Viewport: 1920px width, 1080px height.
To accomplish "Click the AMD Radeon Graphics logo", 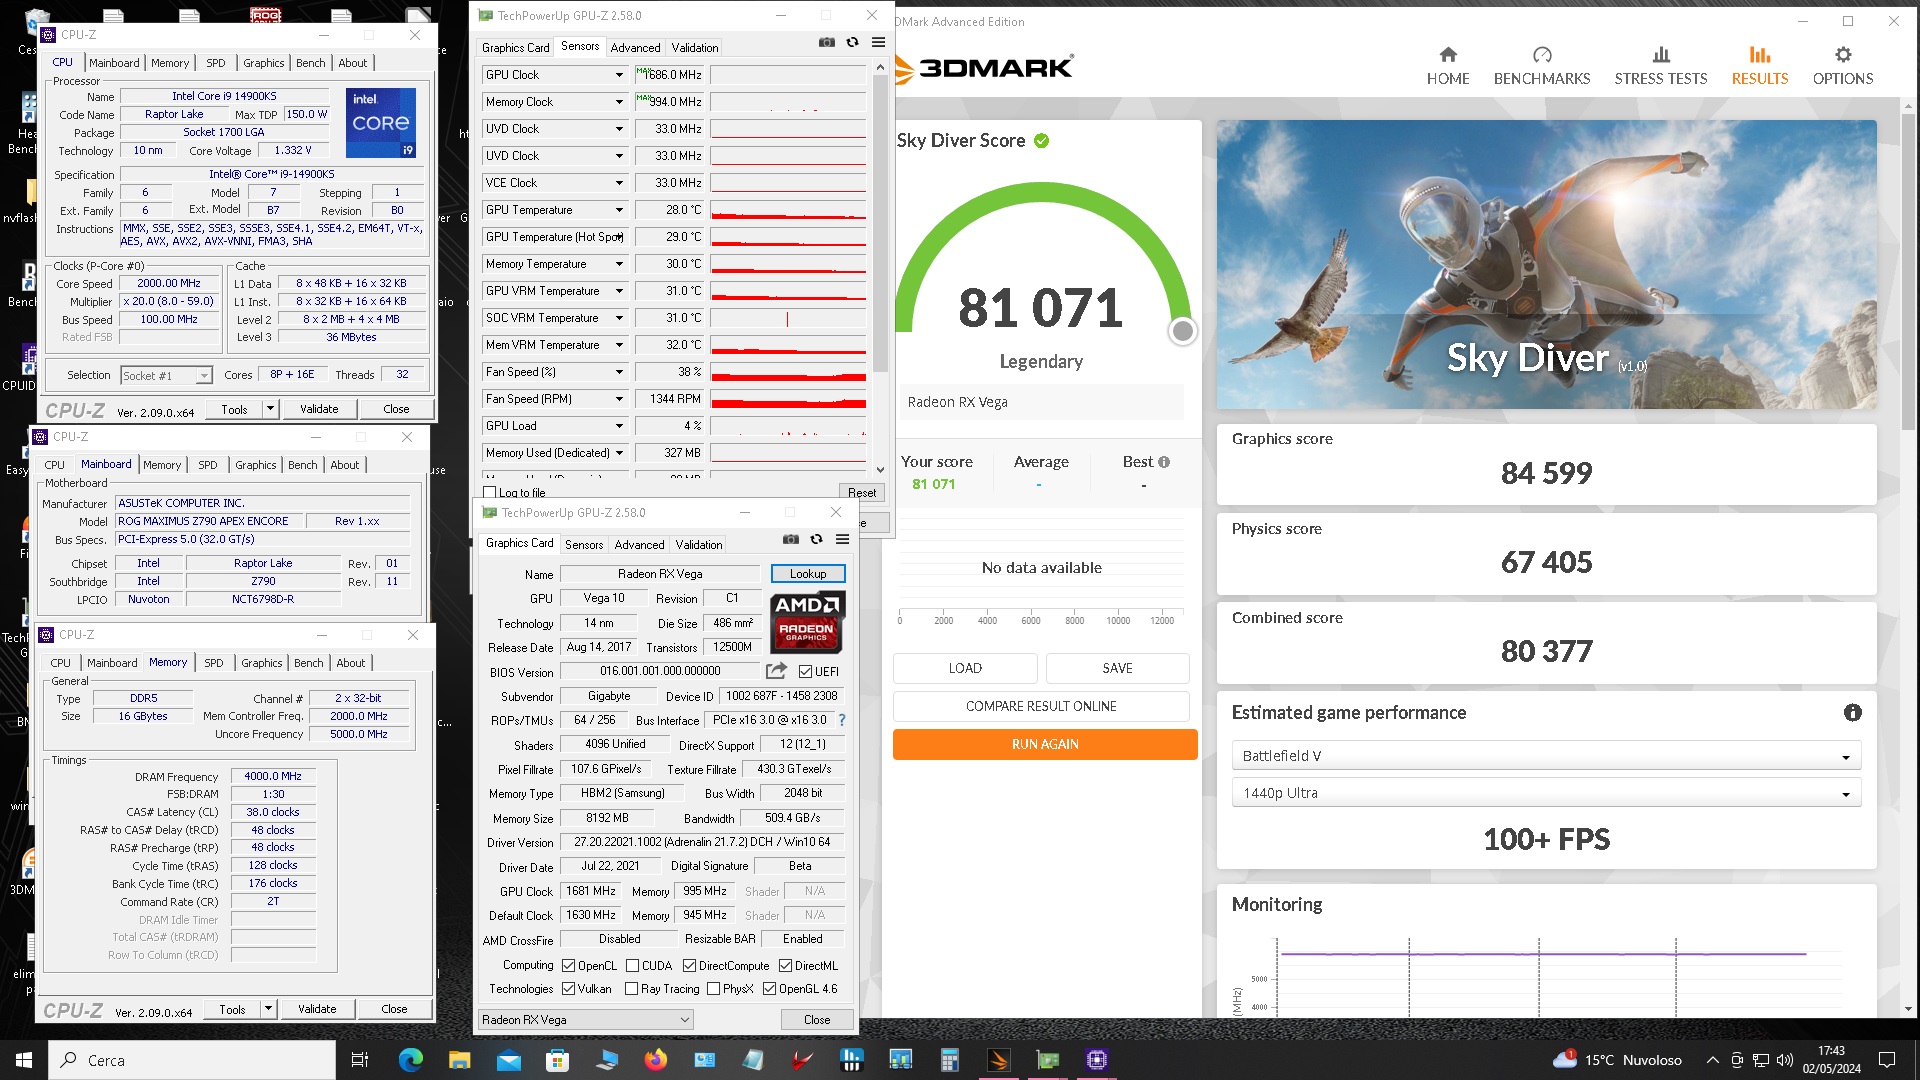I will (807, 621).
